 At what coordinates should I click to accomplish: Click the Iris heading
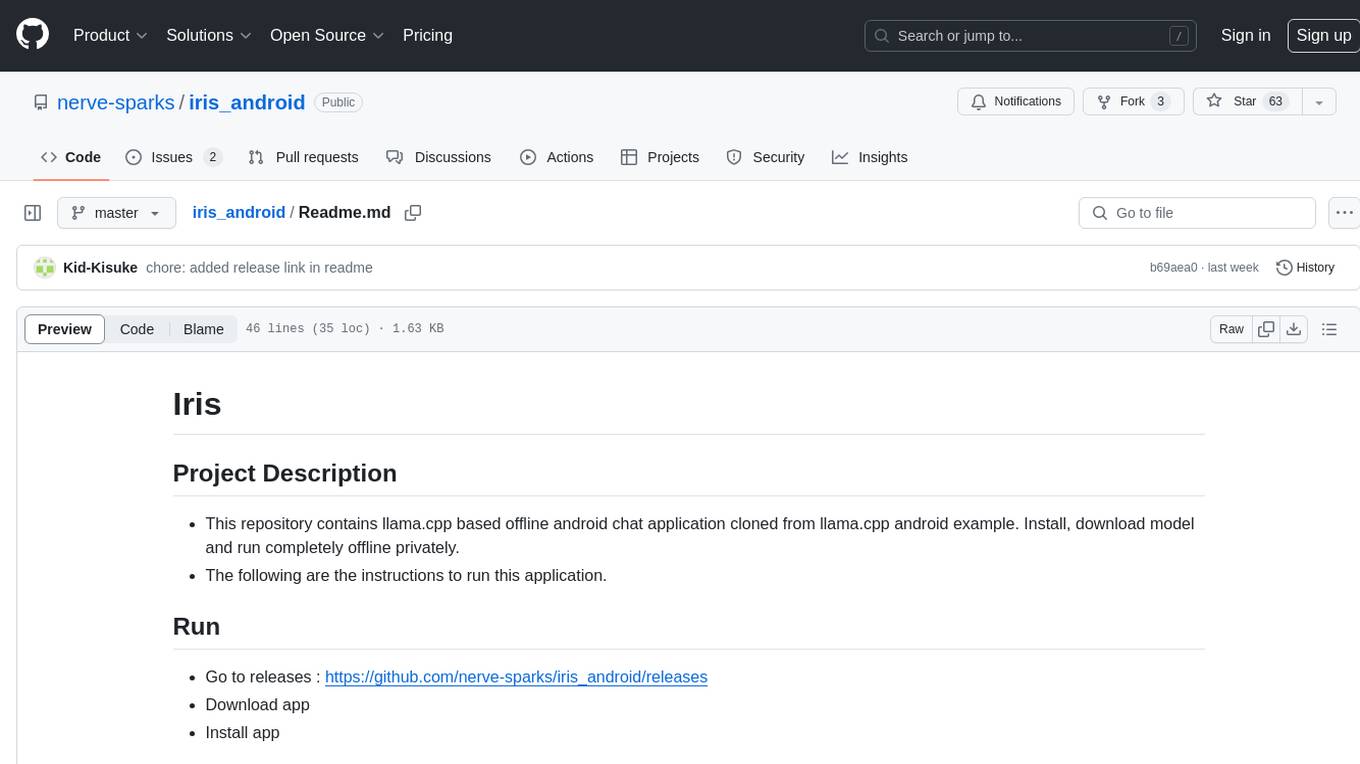(x=197, y=404)
